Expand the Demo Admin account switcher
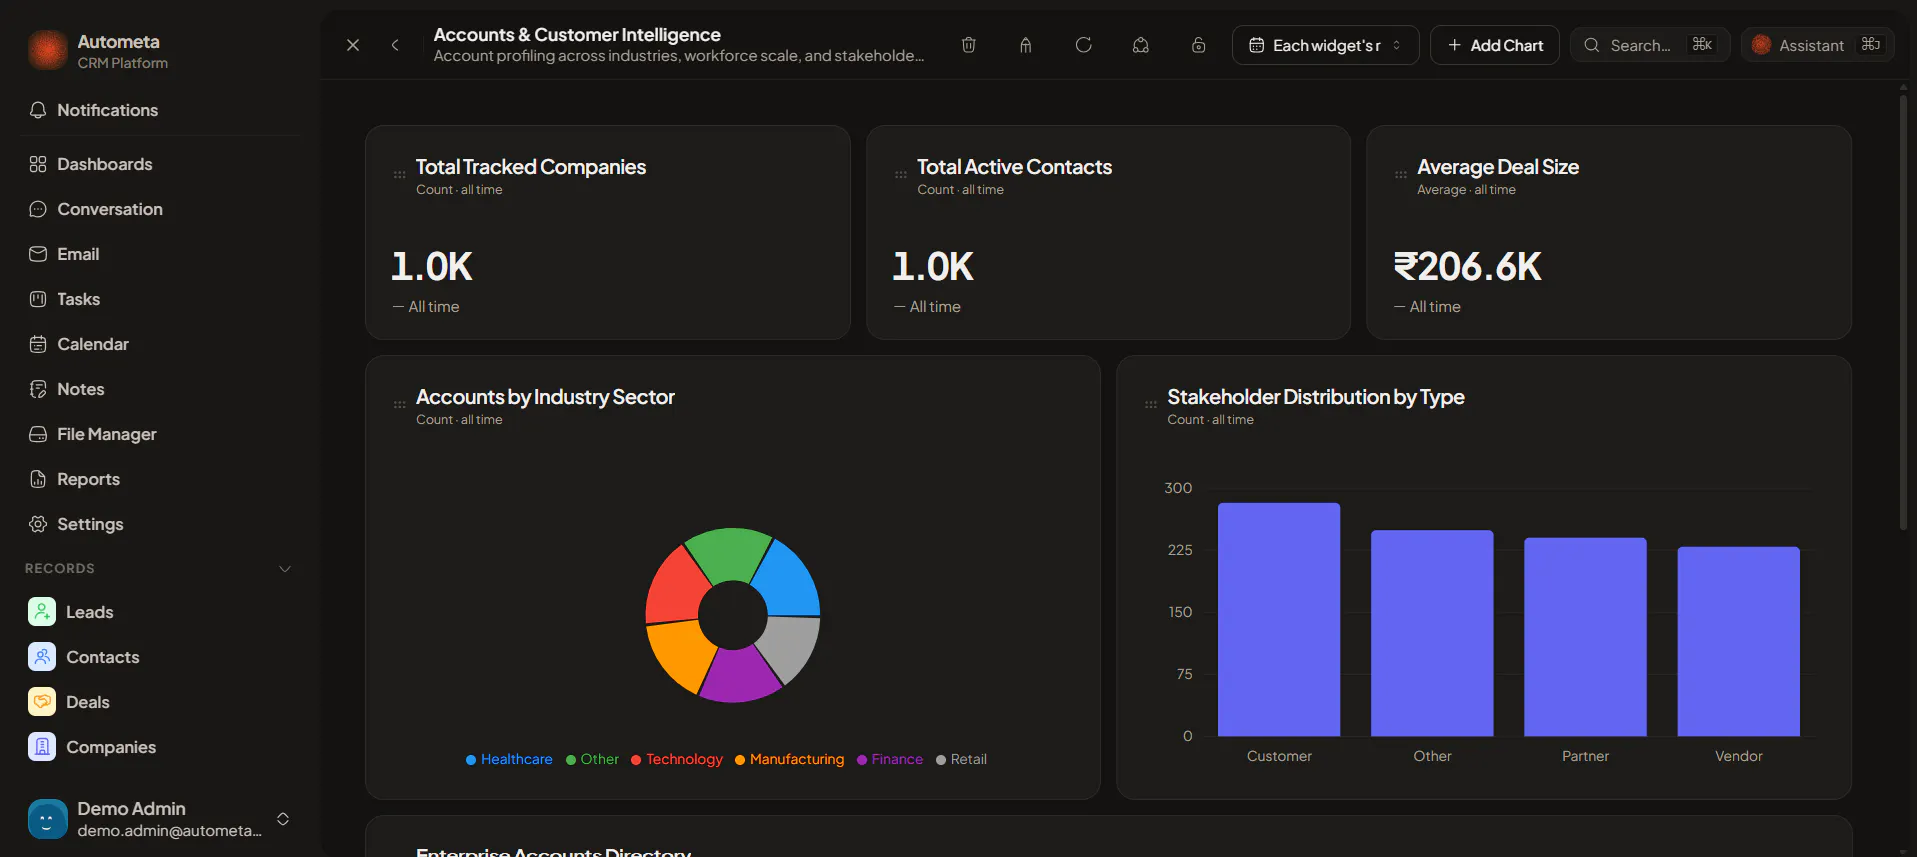The image size is (1917, 857). tap(283, 819)
